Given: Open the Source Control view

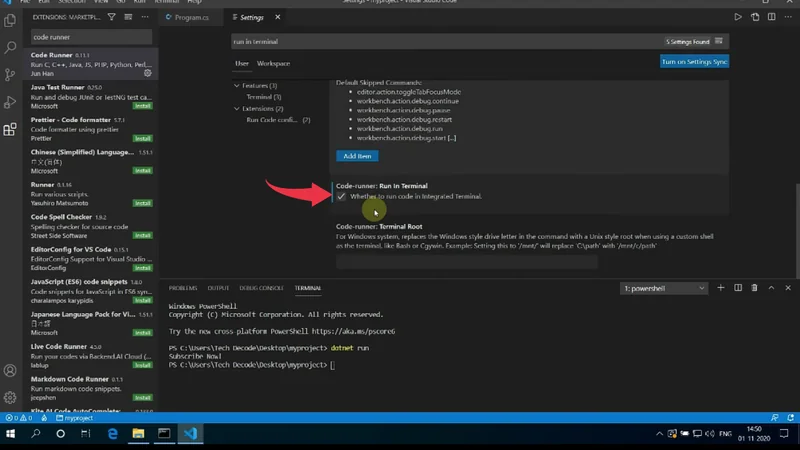Looking at the screenshot, I should click(x=11, y=75).
